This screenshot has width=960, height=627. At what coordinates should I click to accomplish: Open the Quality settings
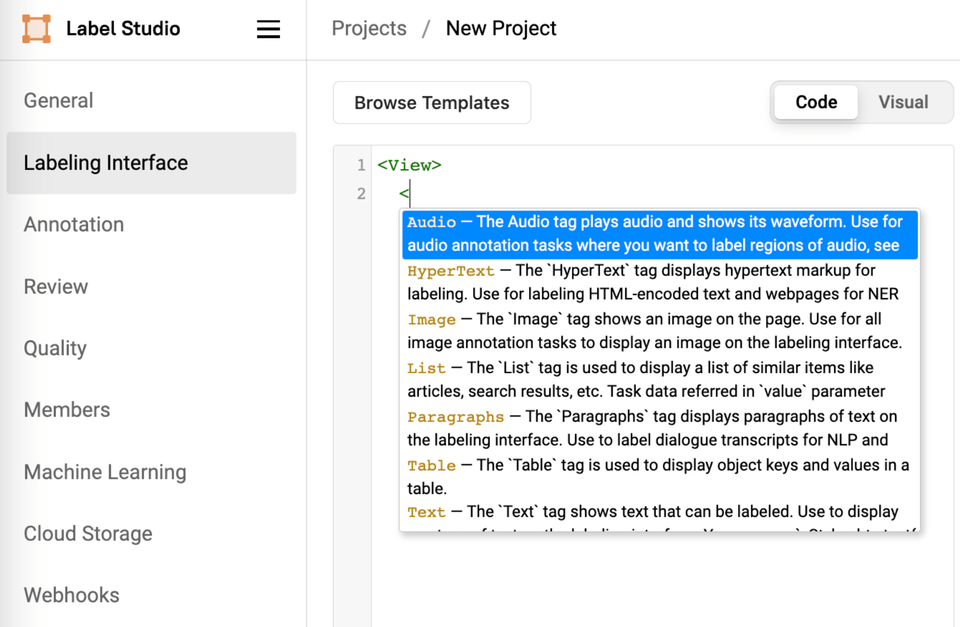point(55,348)
